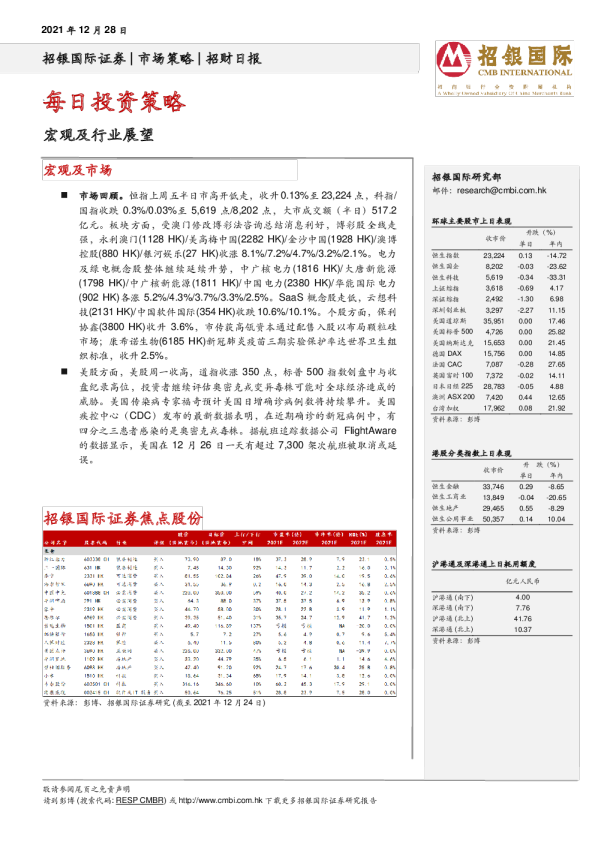Screen dimensions: 595x842
Task: Click the 澳洲 ASX 200 row label
Action: 454,397
